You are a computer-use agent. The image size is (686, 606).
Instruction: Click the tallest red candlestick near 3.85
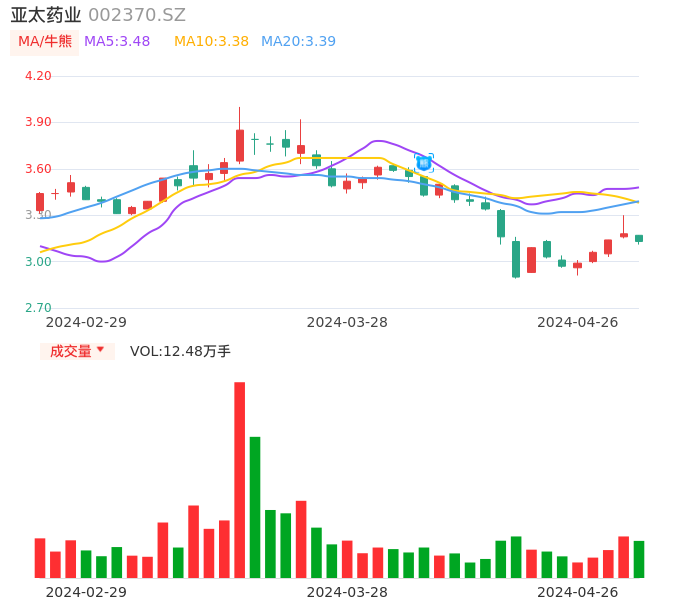click(240, 145)
